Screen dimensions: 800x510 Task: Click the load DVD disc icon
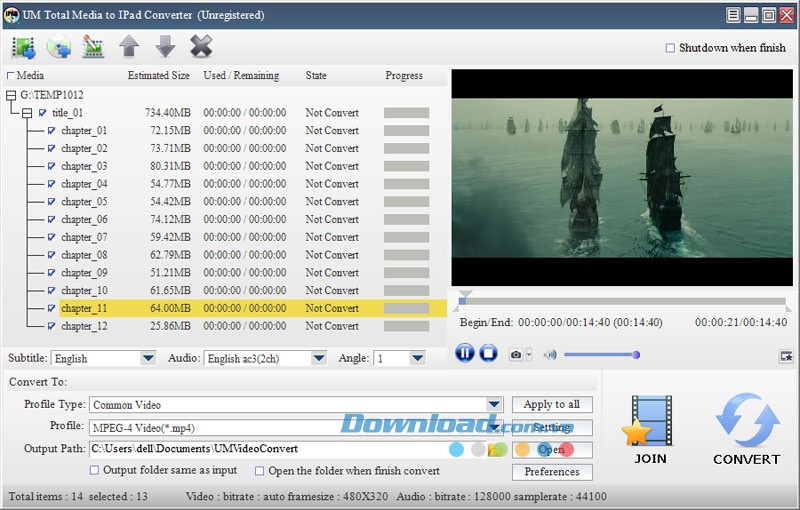pos(59,47)
